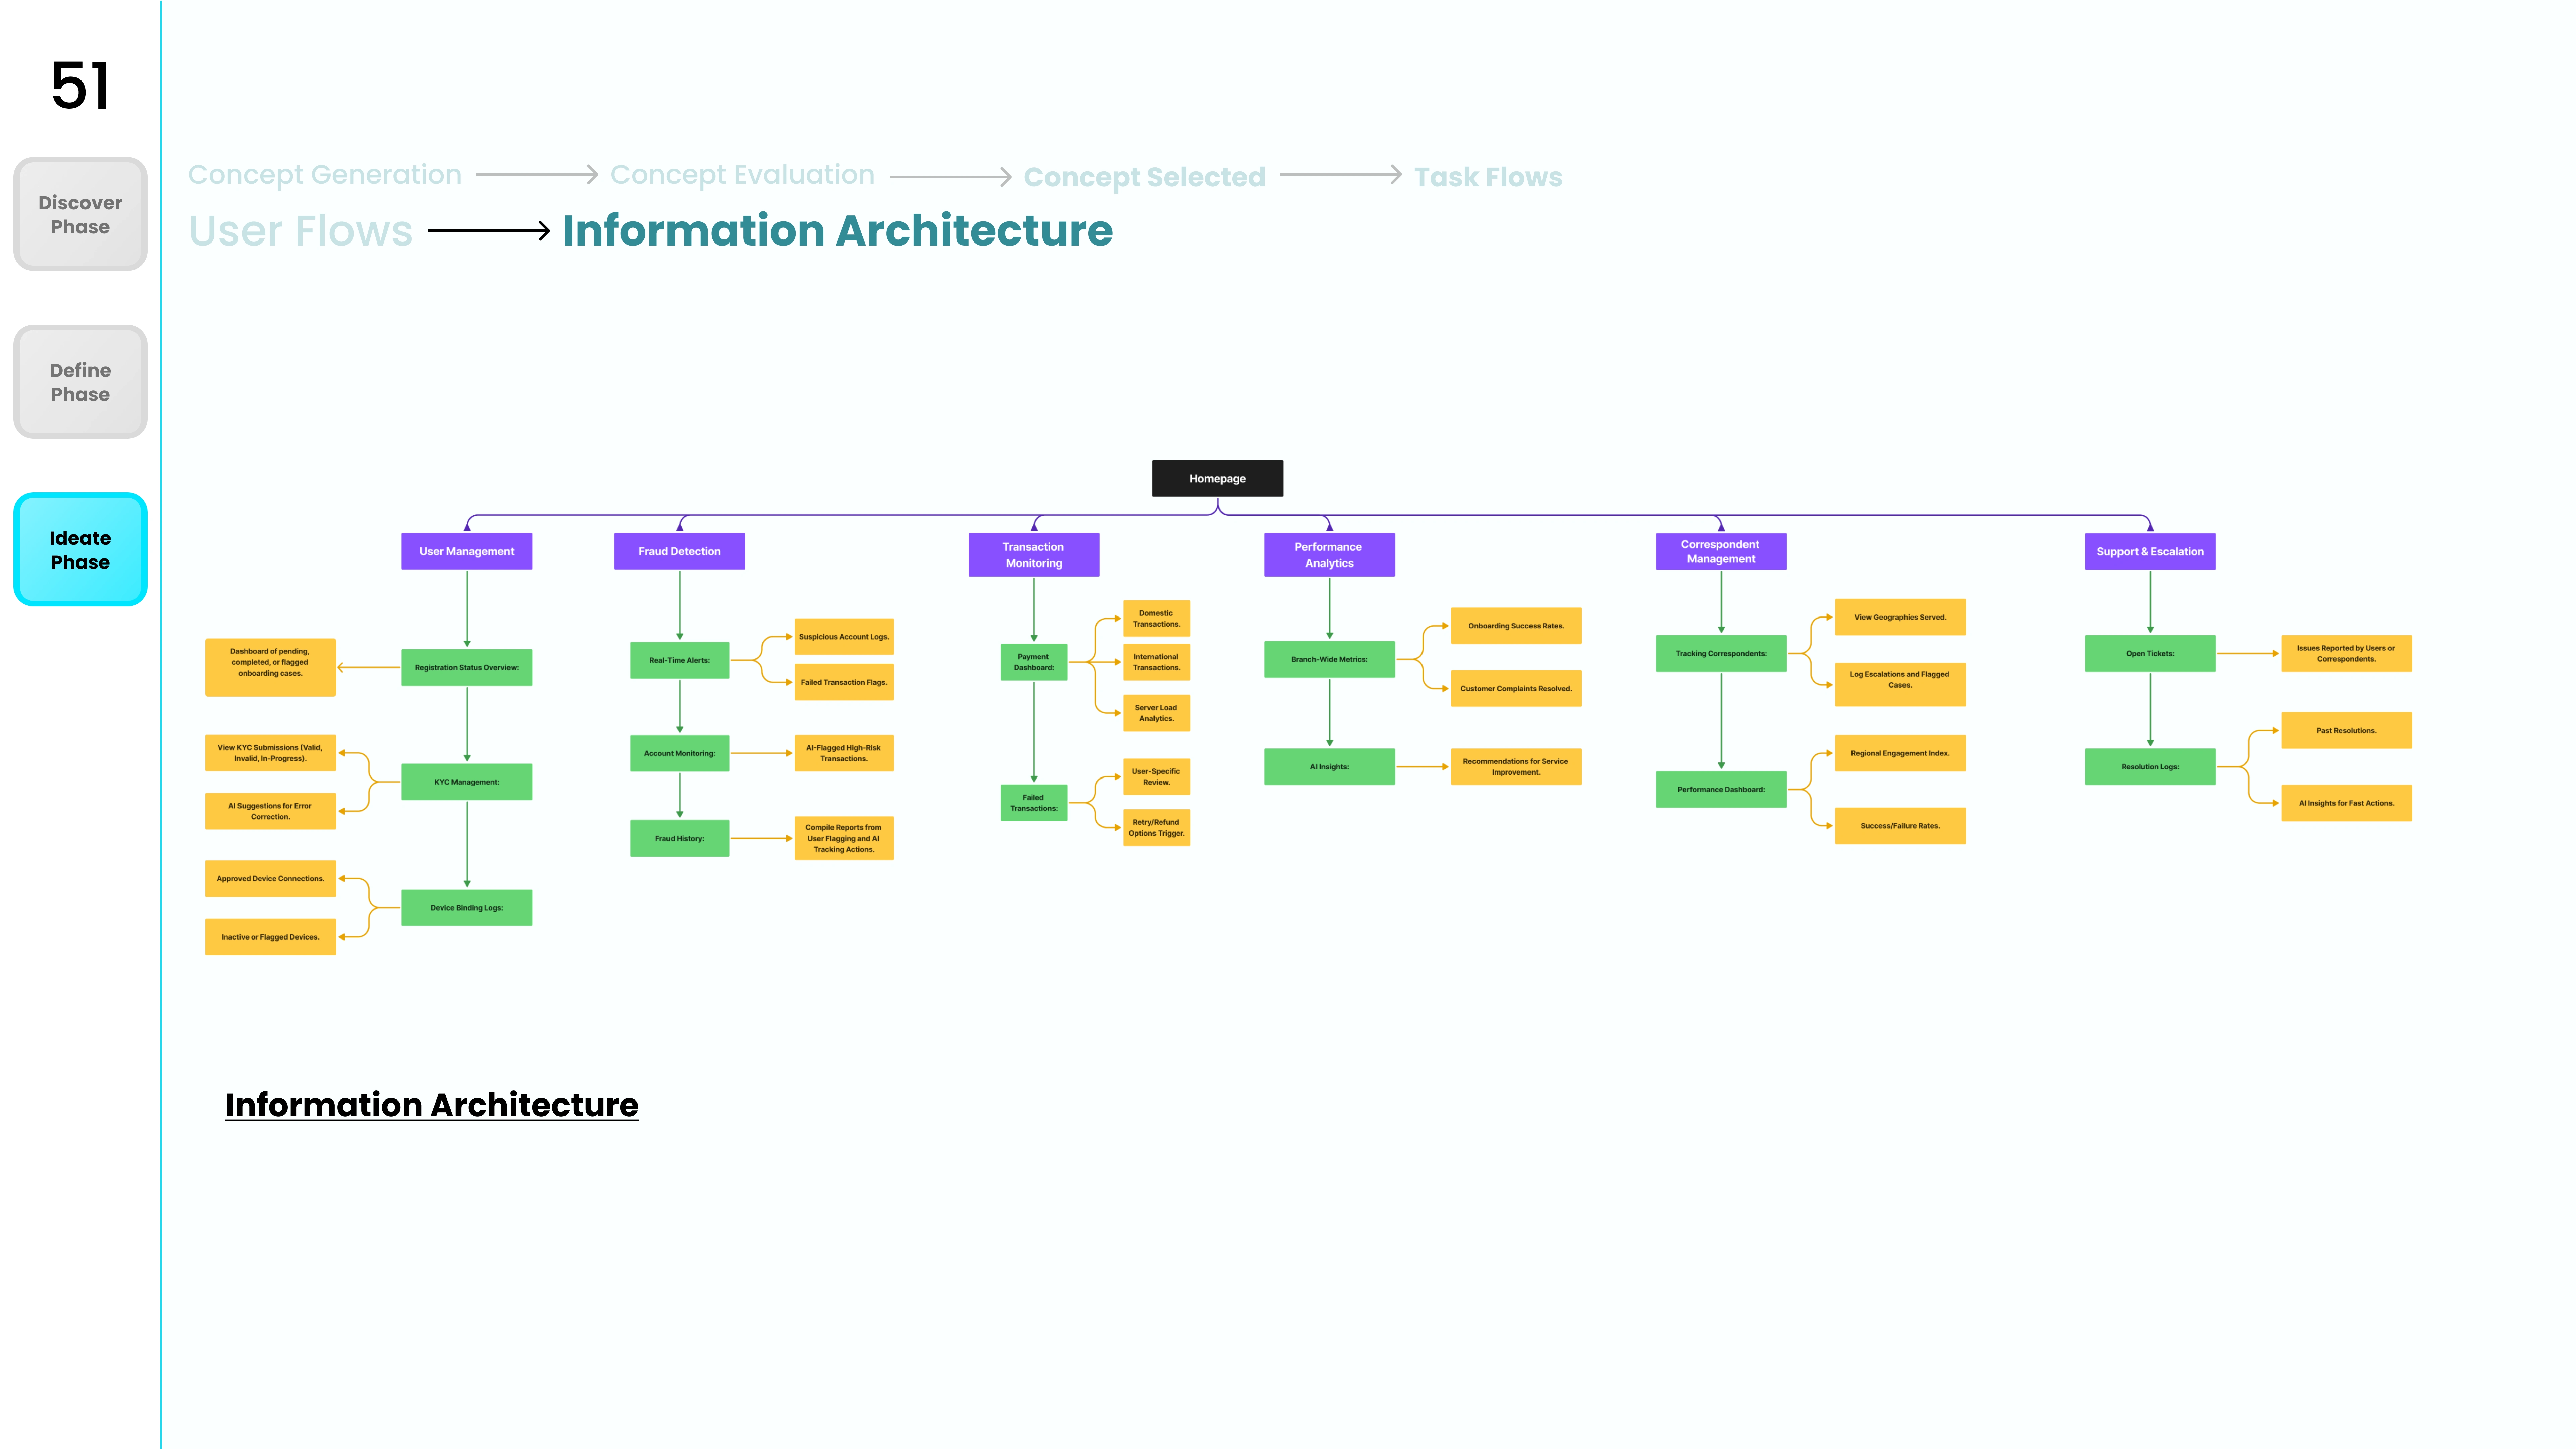Viewport: 2576px width, 1449px height.
Task: Click the Fraud History box
Action: click(x=679, y=838)
